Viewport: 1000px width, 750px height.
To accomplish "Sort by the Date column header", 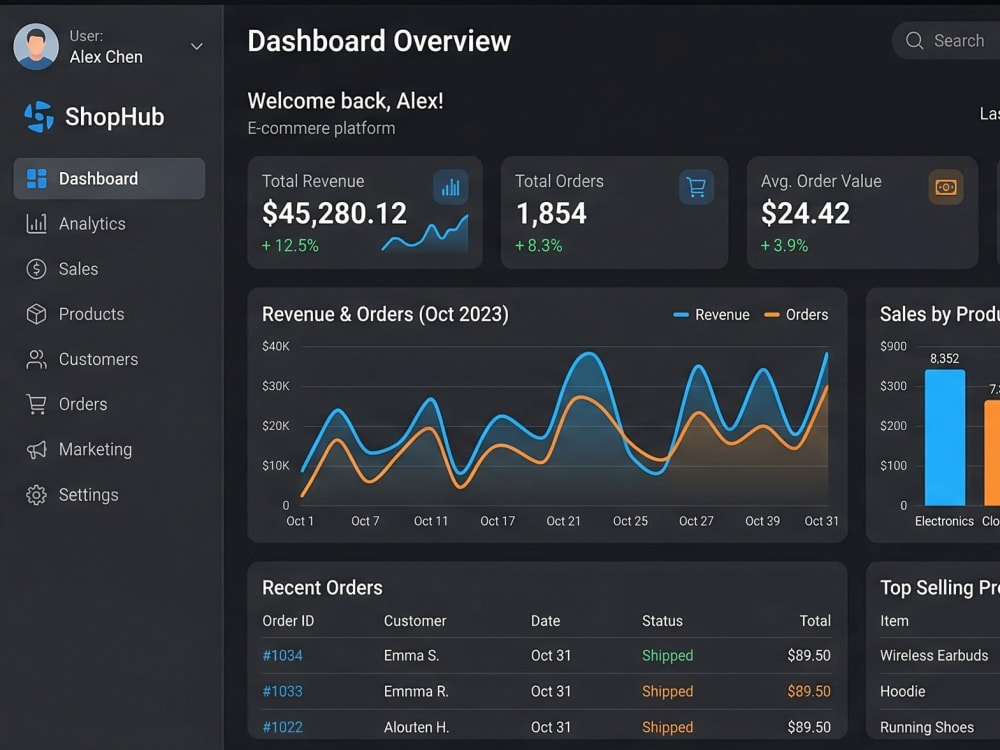I will point(545,621).
